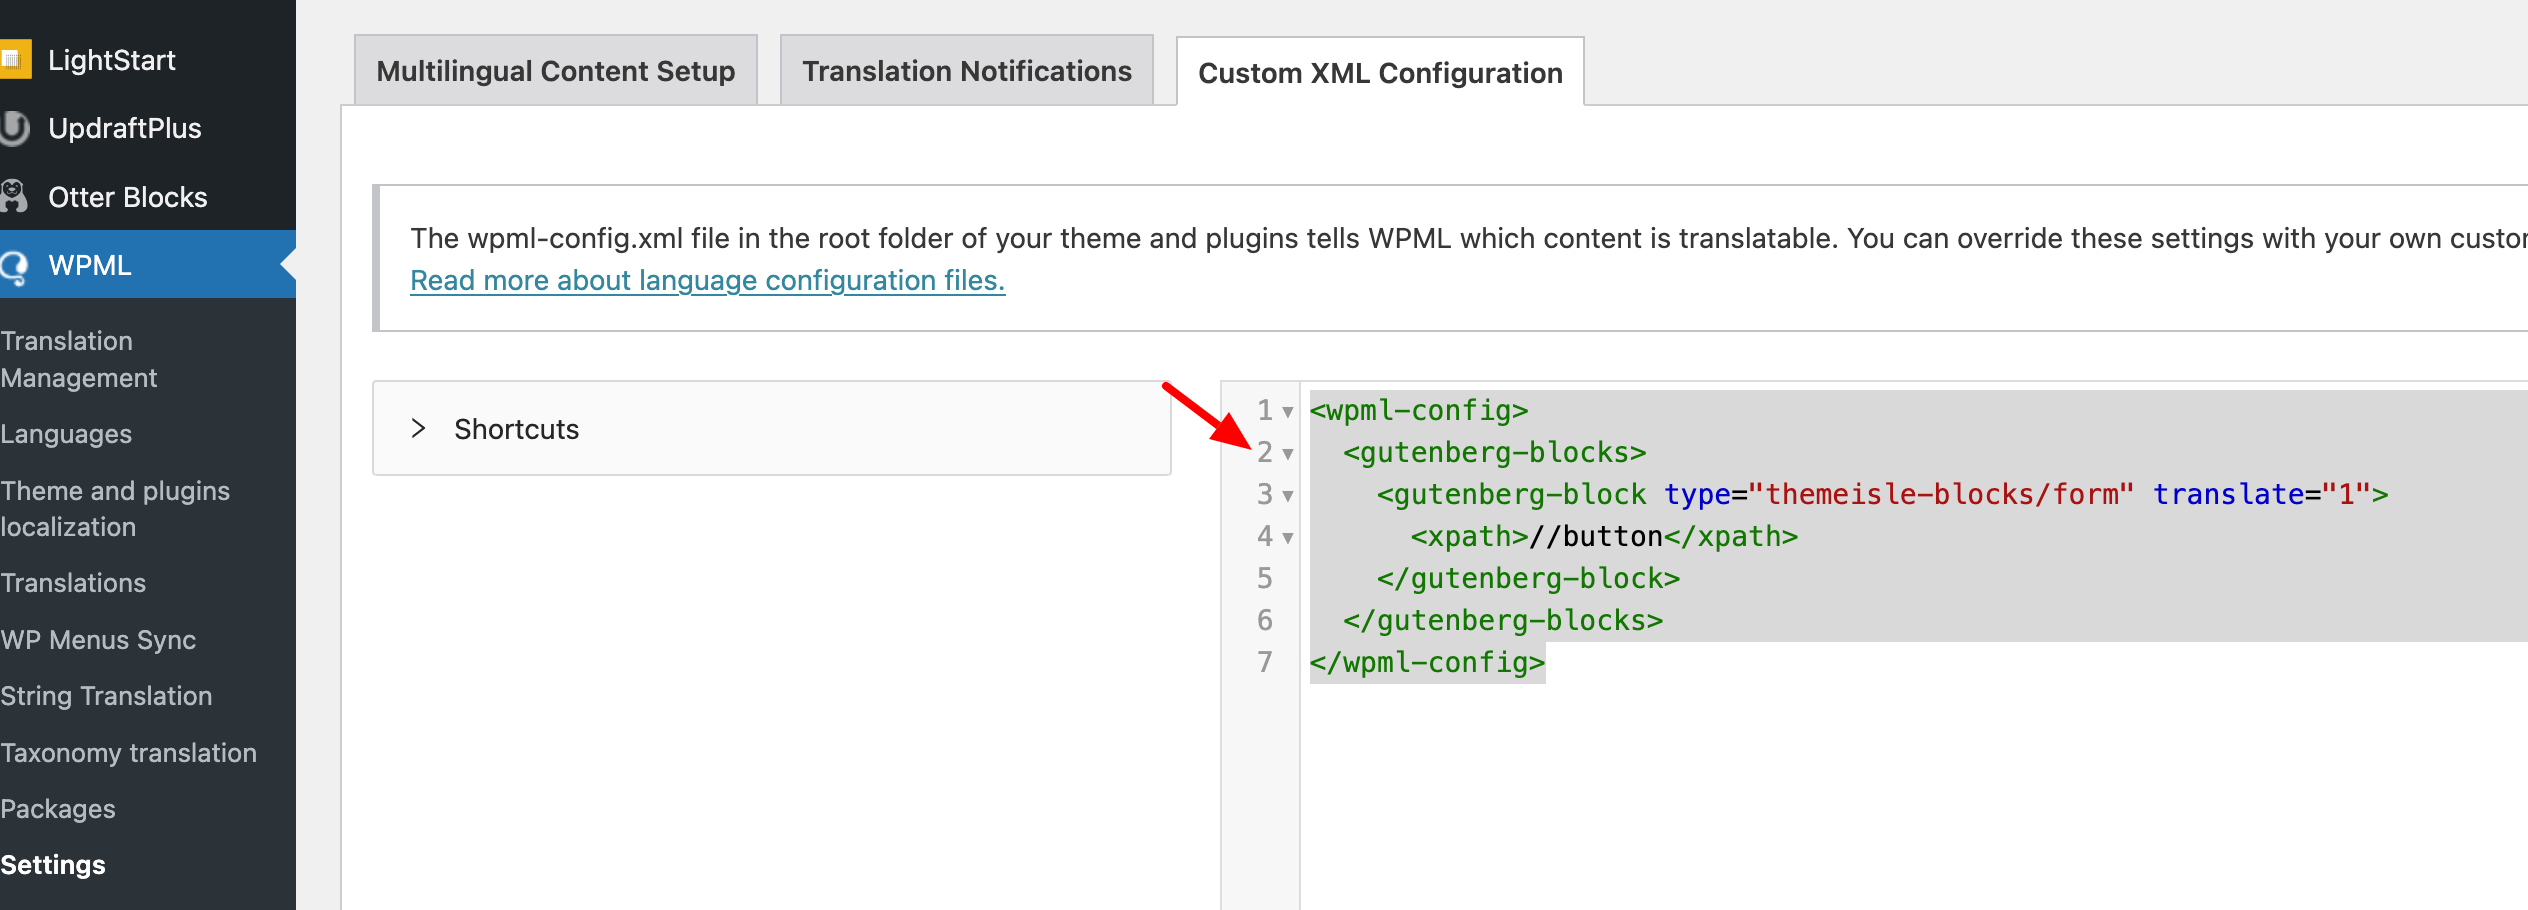Click the Shortcuts panel label

pos(517,429)
